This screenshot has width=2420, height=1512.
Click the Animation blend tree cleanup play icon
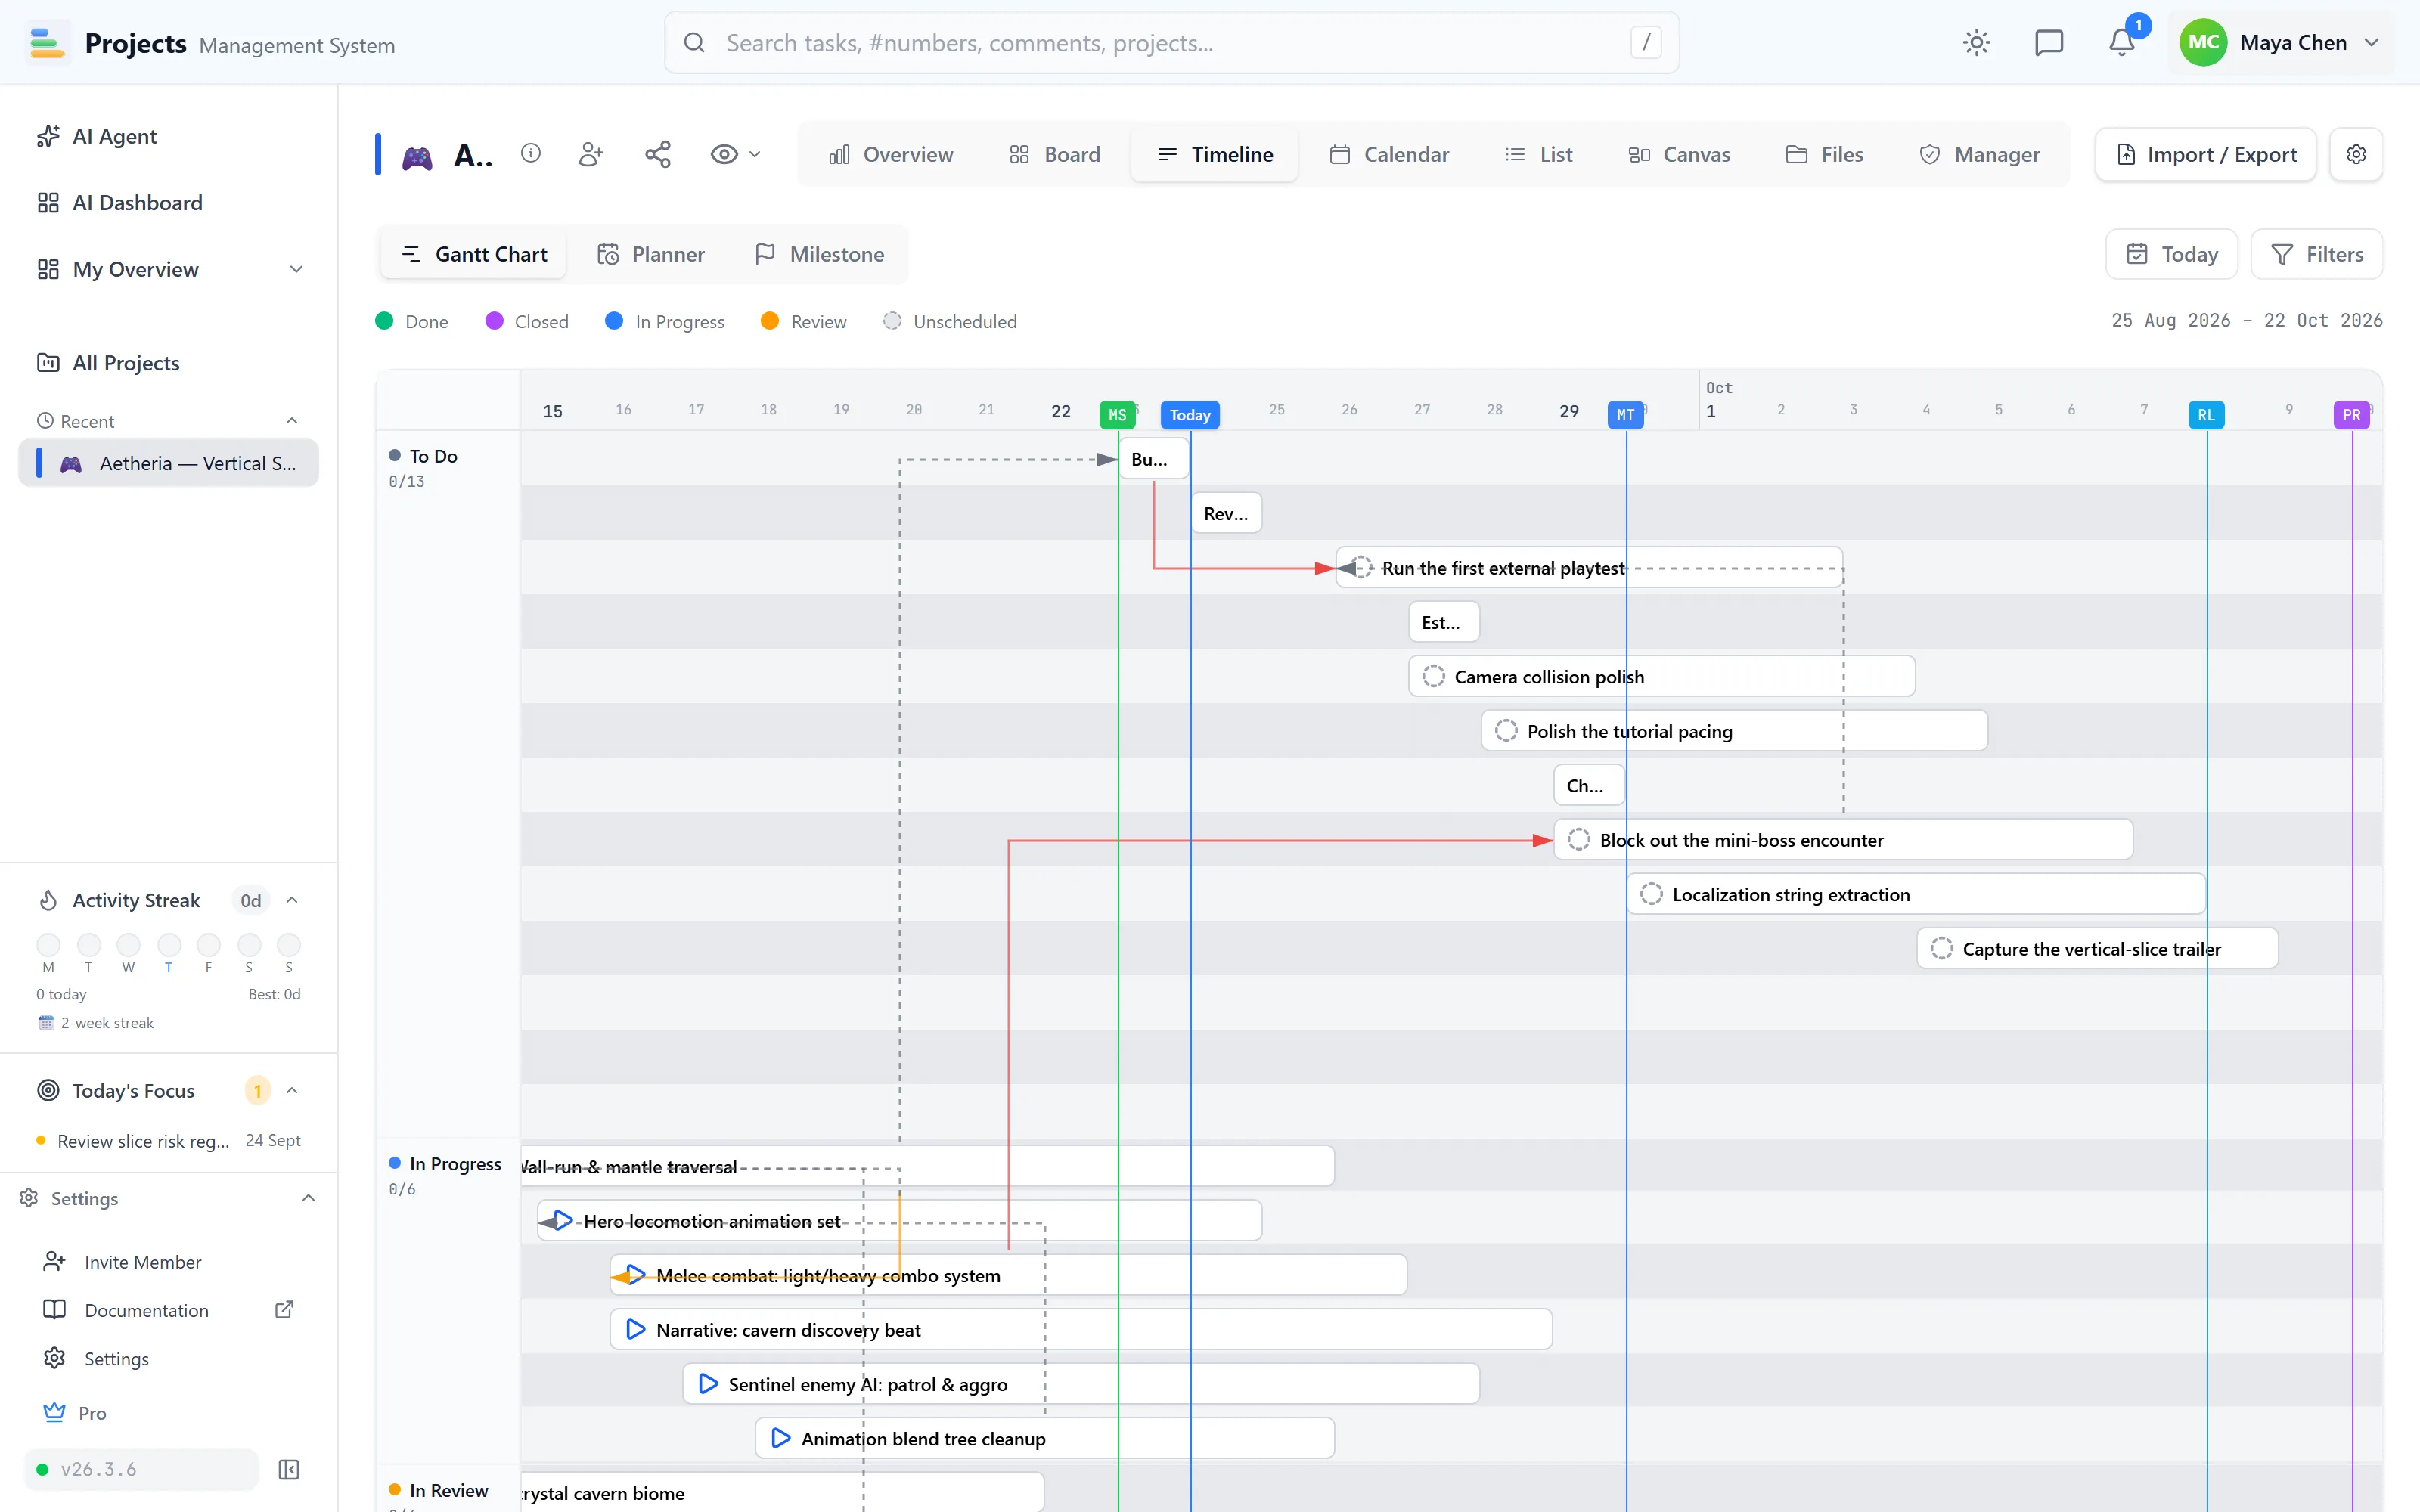tap(781, 1438)
